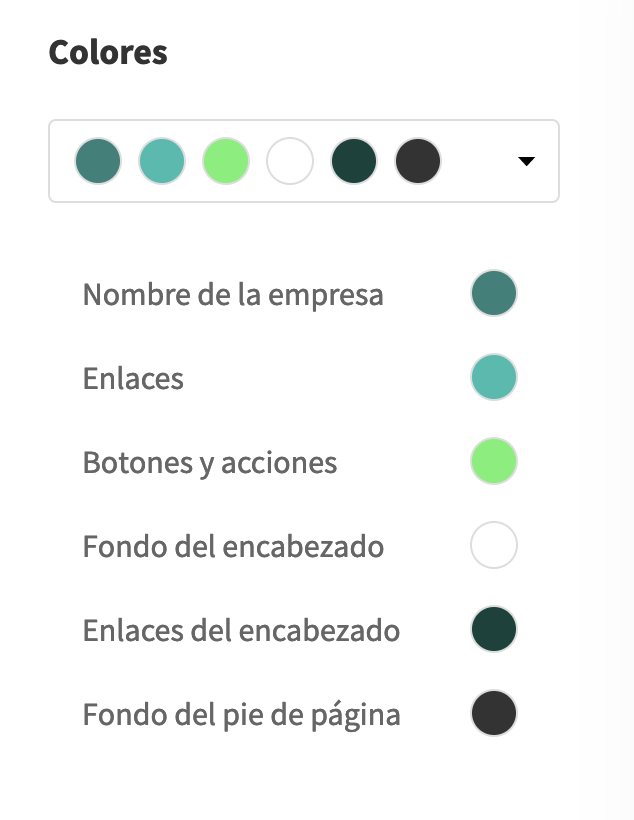Click the 'Enlaces' text label
This screenshot has width=634, height=820.
click(x=133, y=379)
